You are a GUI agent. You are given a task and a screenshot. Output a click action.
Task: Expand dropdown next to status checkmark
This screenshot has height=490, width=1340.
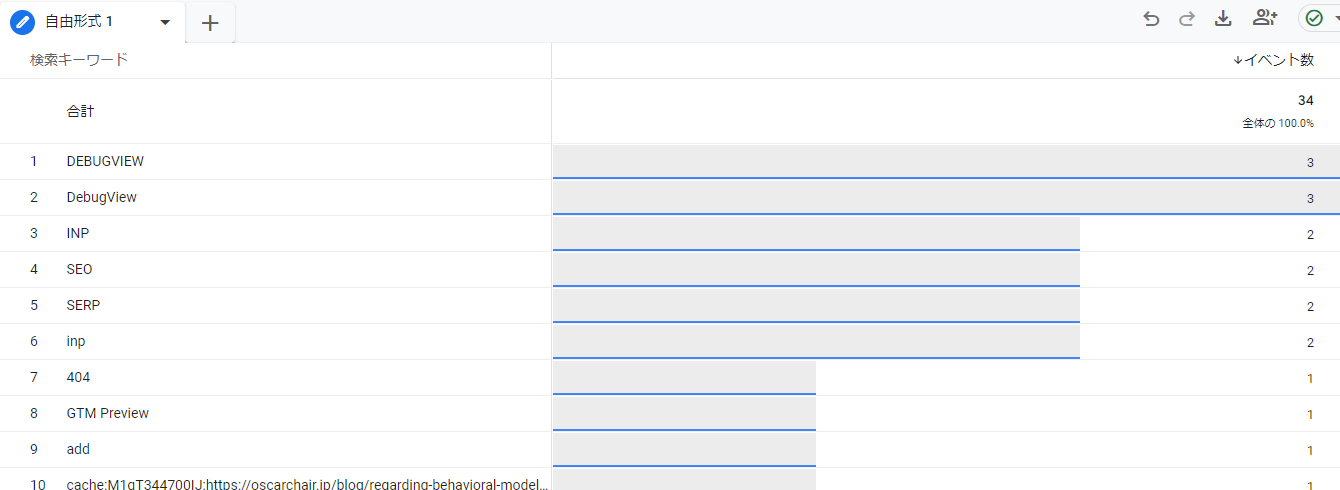(x=1335, y=18)
